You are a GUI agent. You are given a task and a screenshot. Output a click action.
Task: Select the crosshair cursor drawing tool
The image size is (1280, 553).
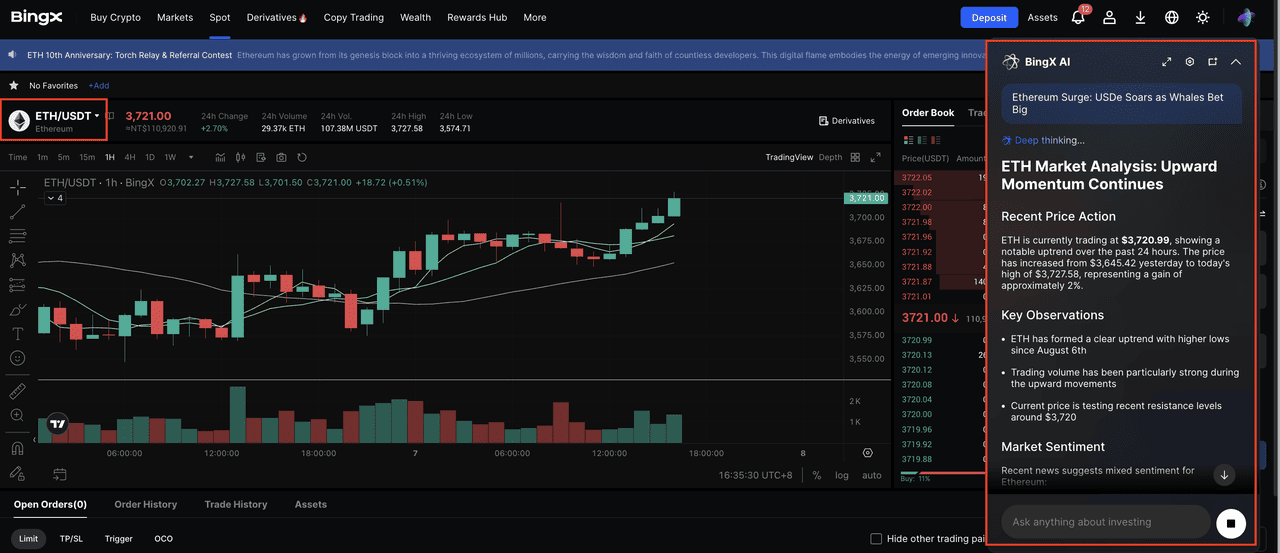(17, 187)
